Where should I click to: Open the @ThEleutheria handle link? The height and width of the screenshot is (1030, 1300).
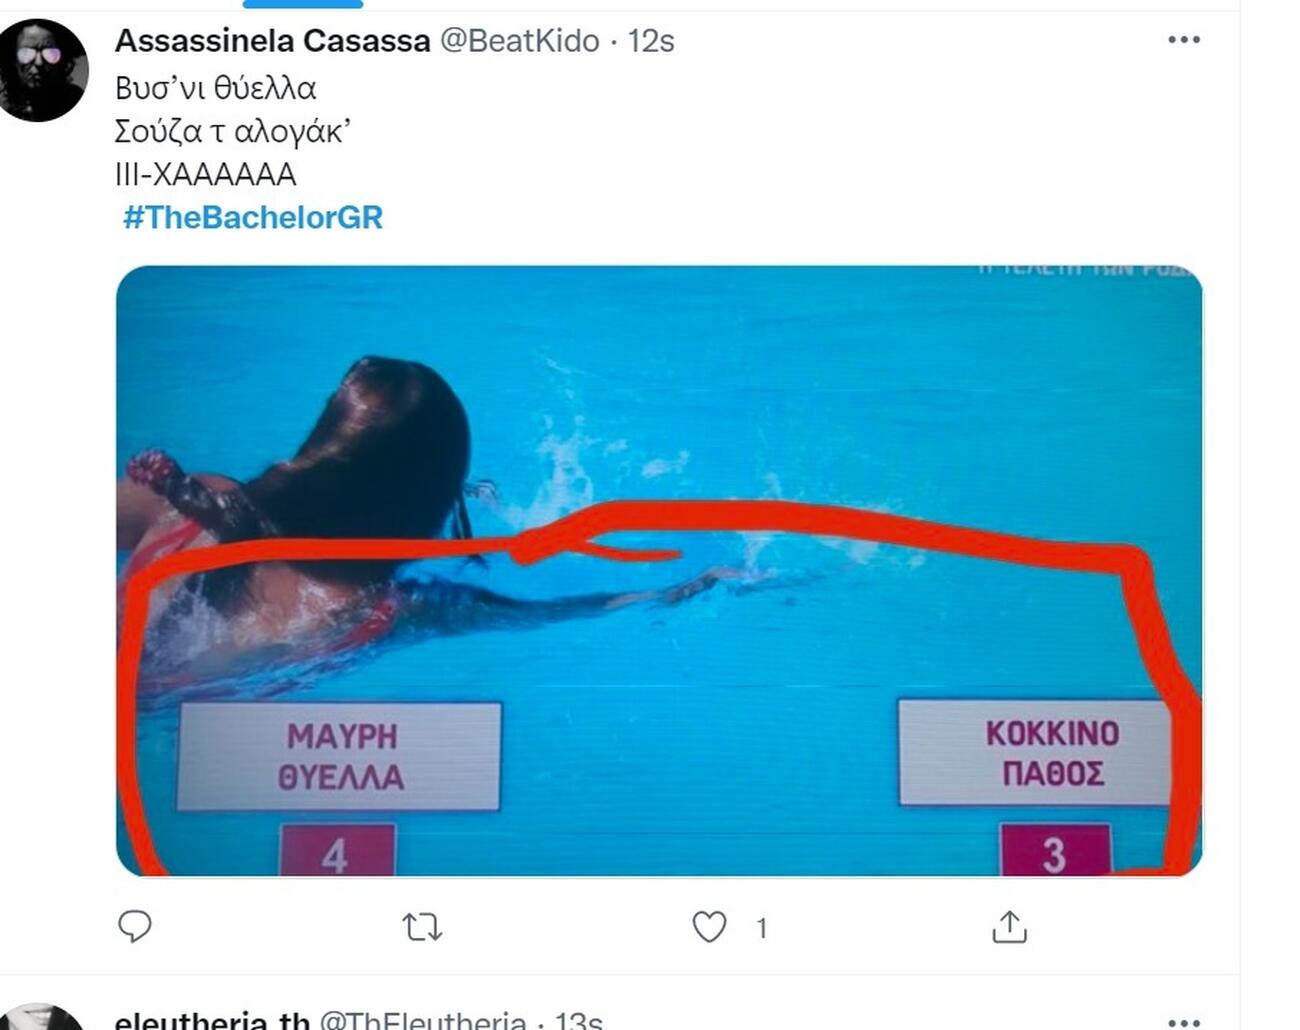pos(423,1020)
